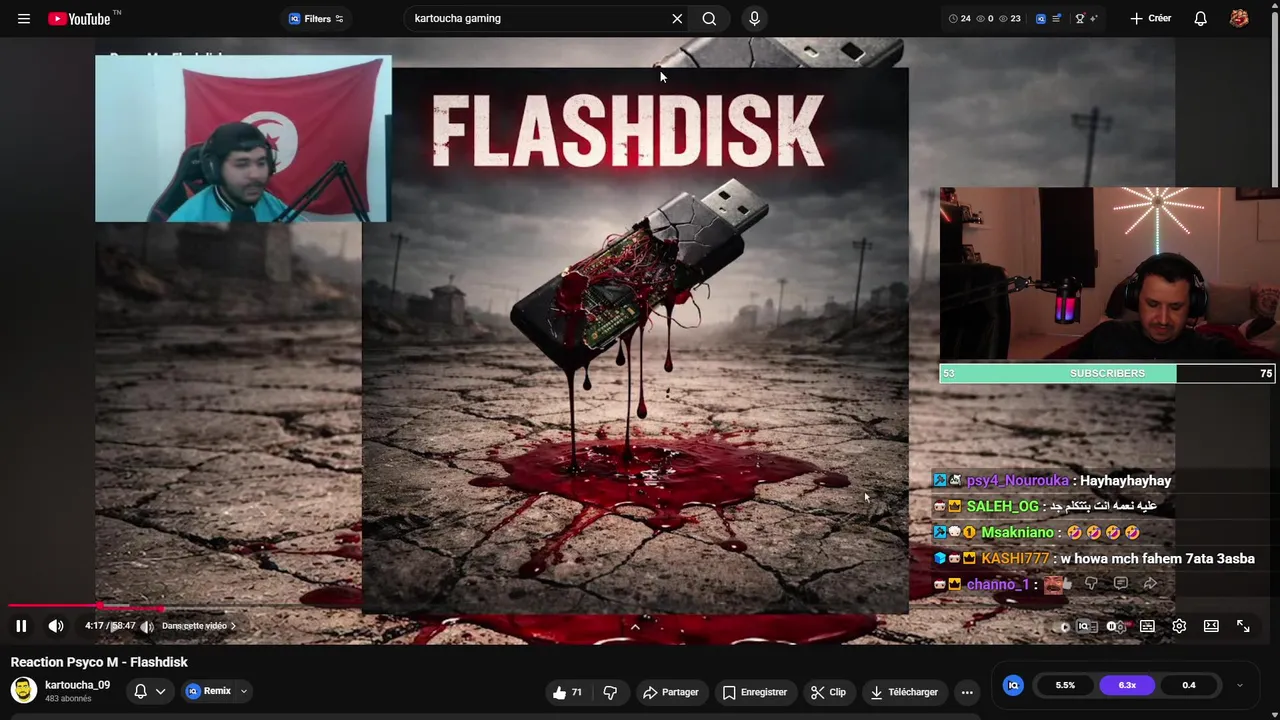Pause the video
This screenshot has height=720, width=1280.
(21, 626)
